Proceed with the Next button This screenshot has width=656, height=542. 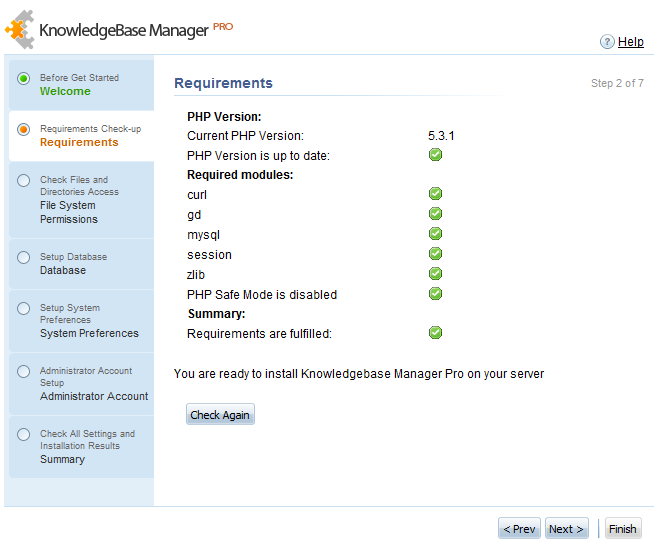click(x=566, y=529)
